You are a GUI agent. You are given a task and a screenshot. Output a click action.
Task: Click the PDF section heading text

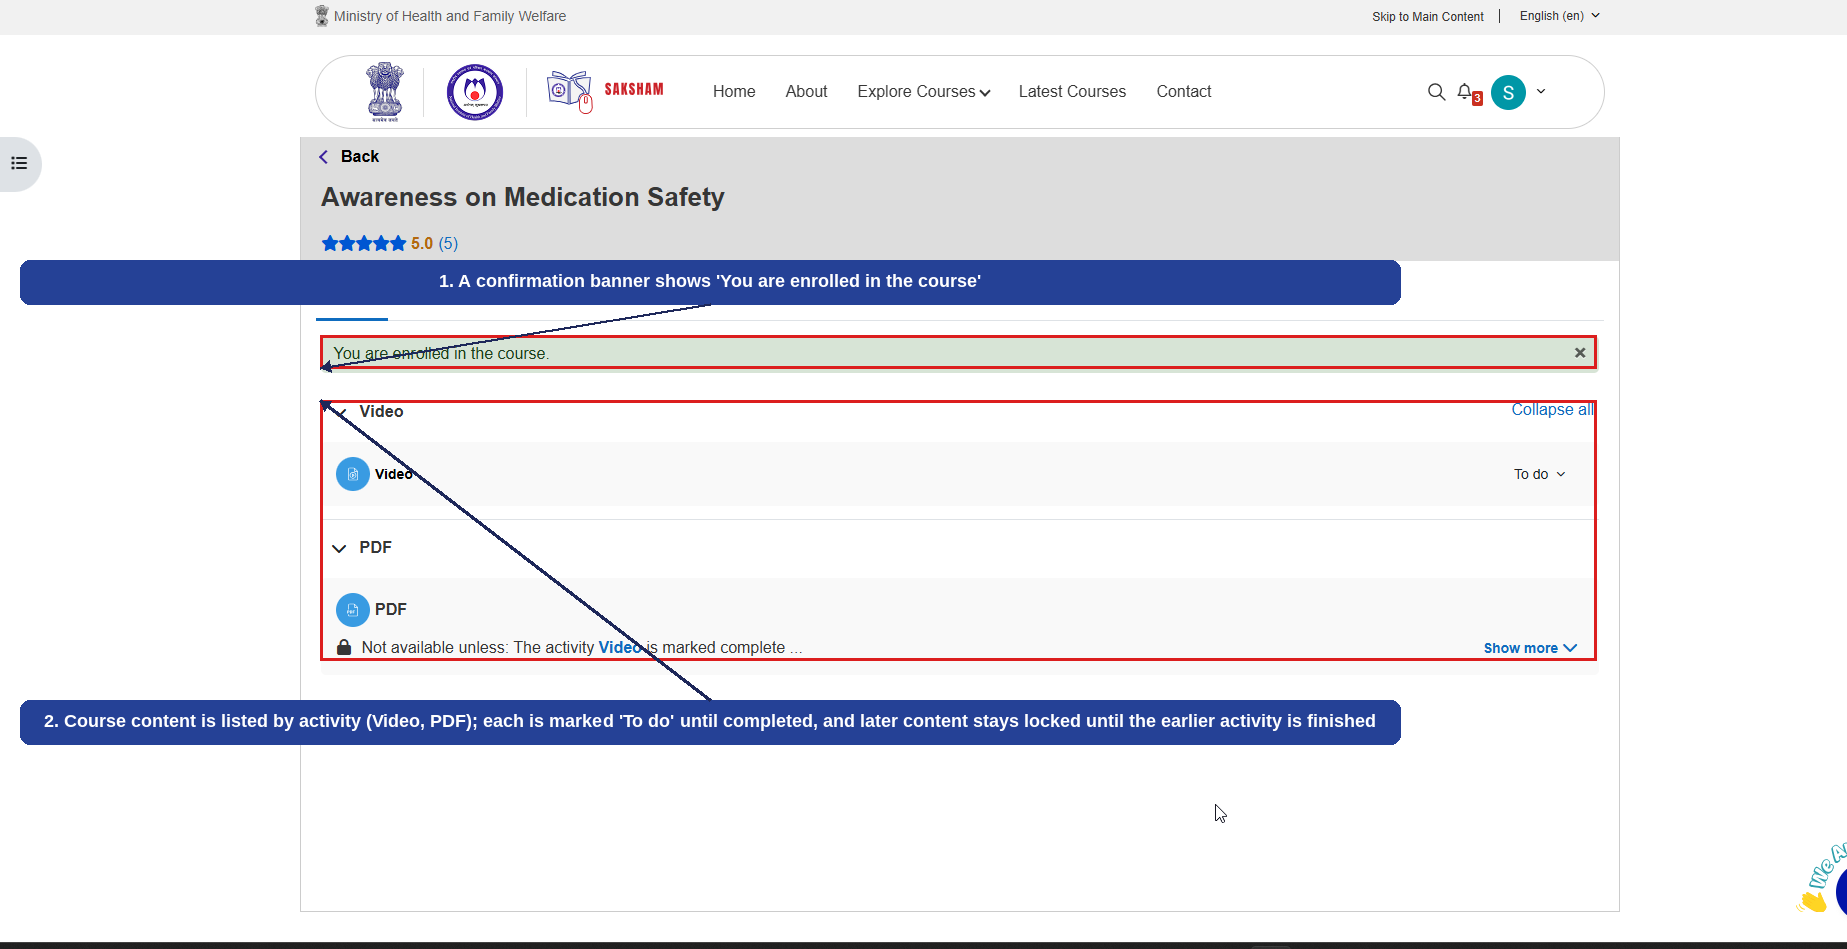[375, 547]
